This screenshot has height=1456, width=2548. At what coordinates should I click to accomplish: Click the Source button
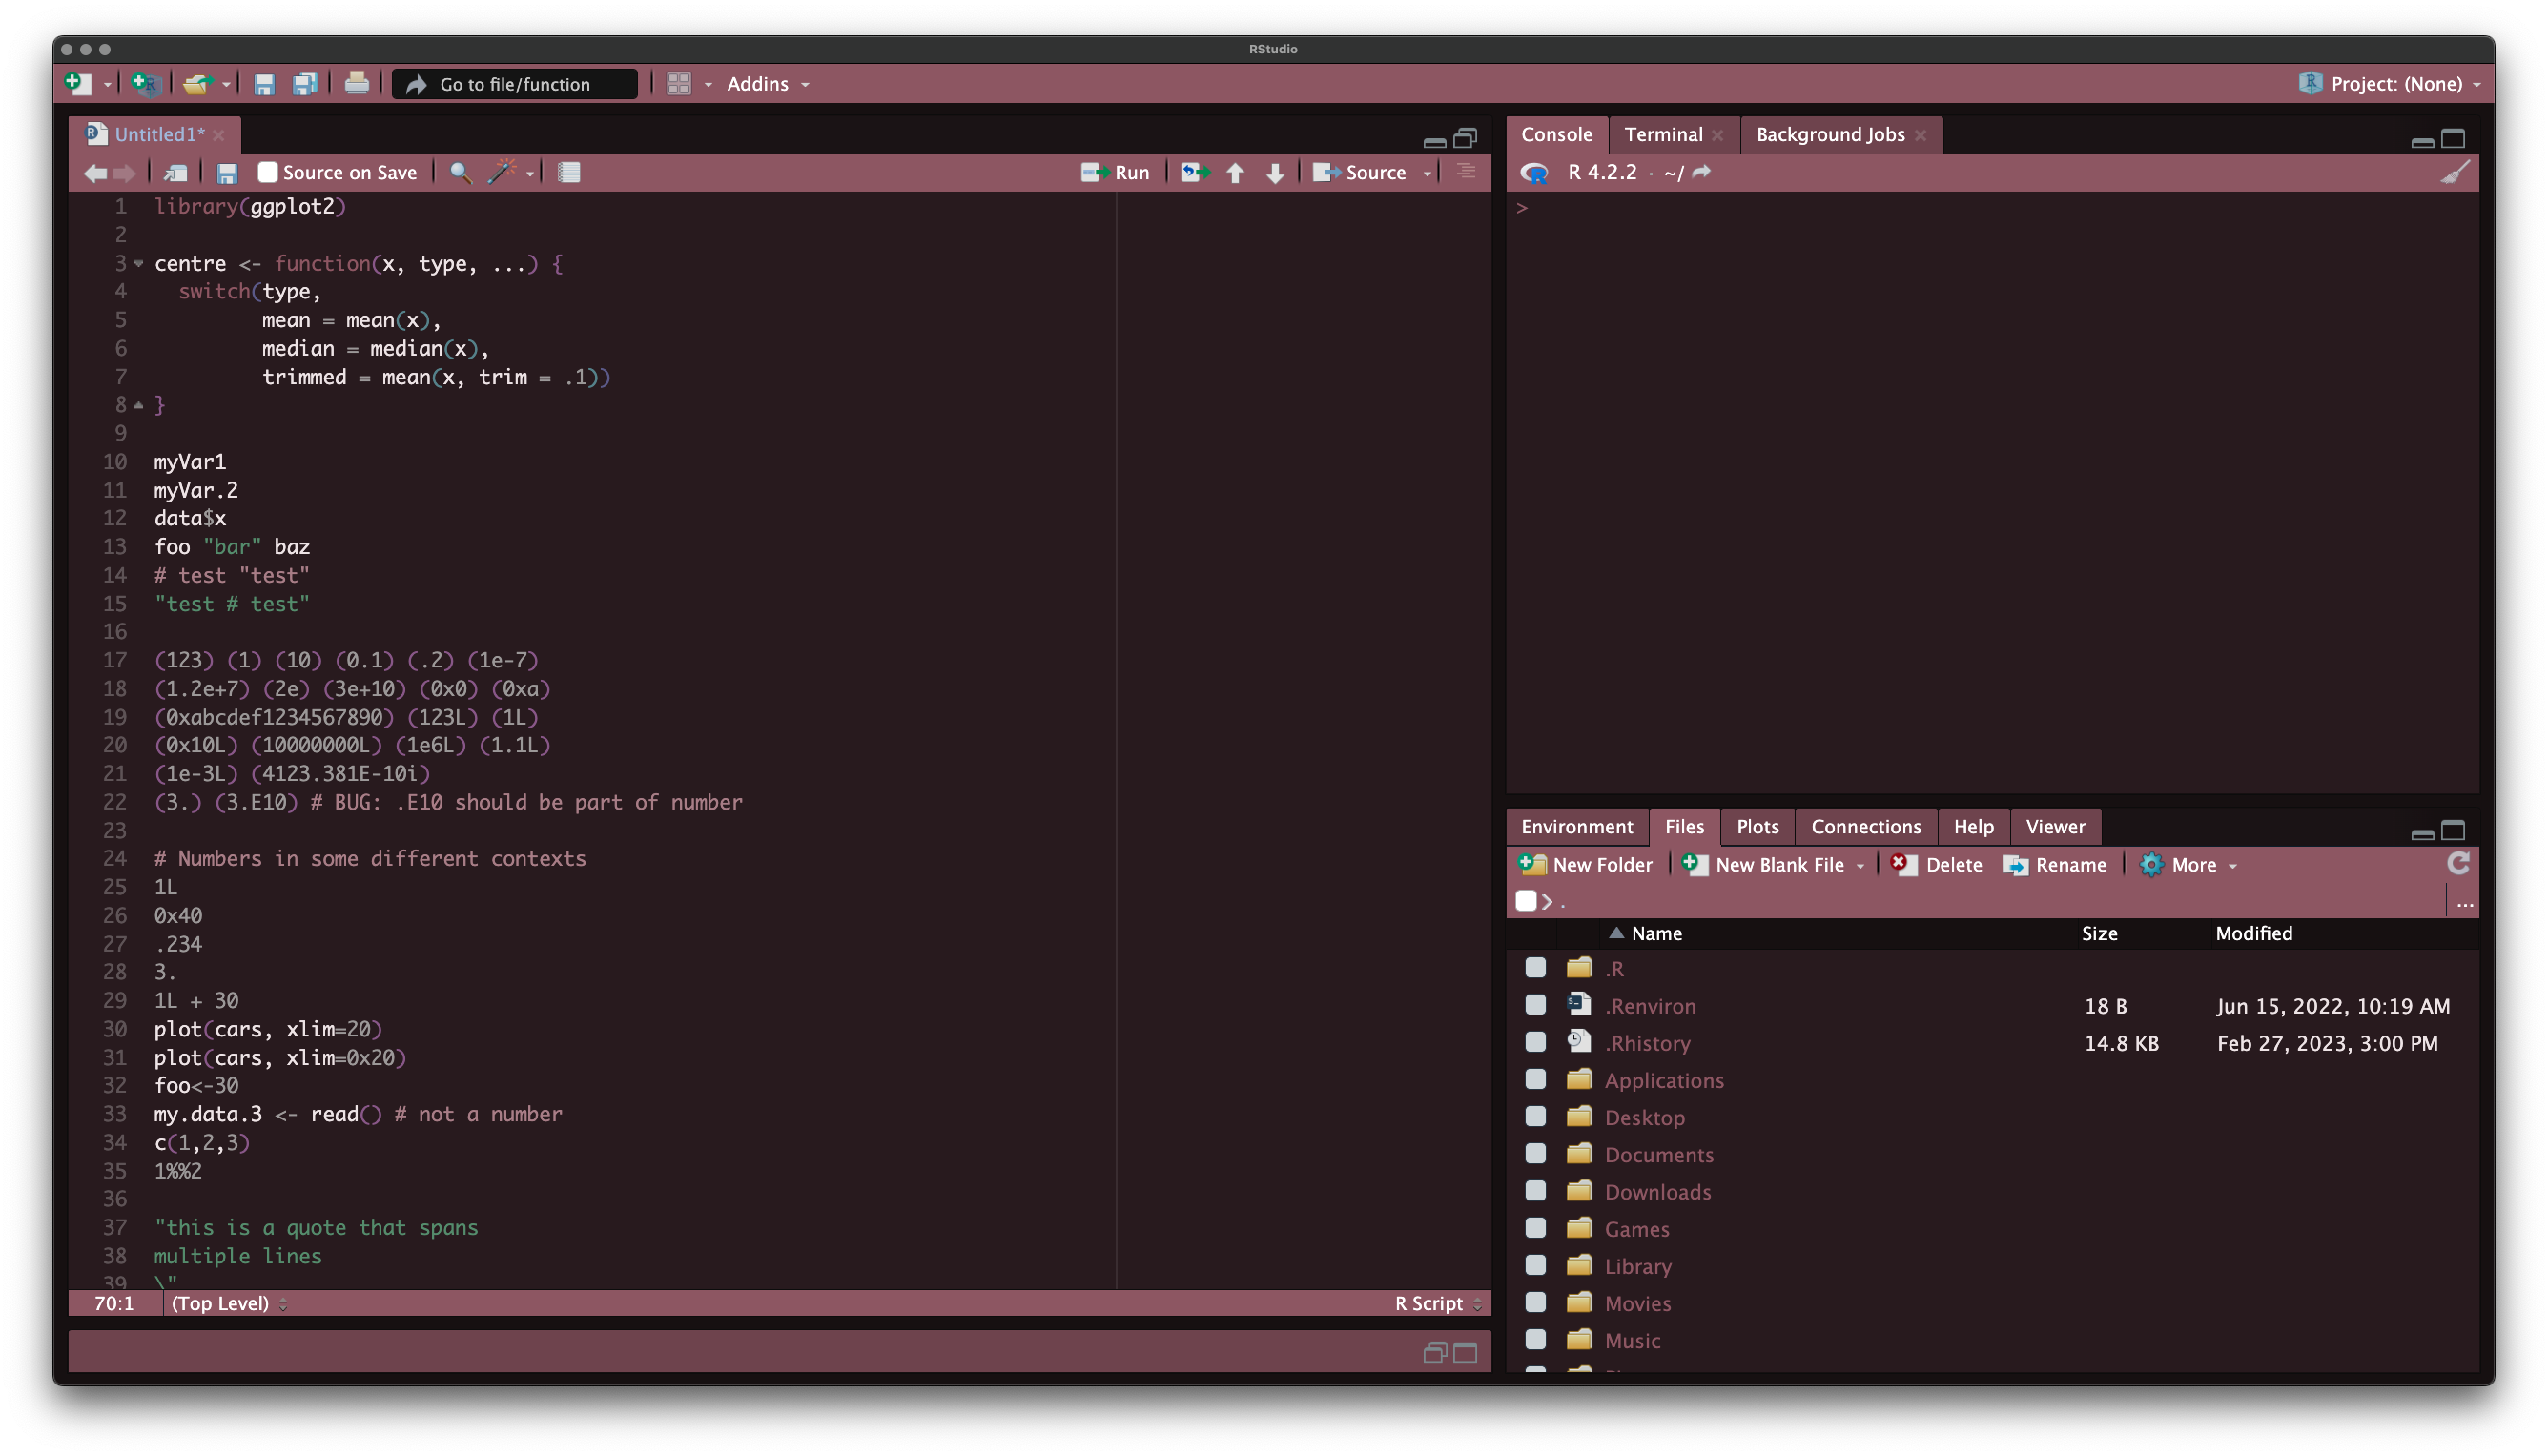click(1359, 173)
